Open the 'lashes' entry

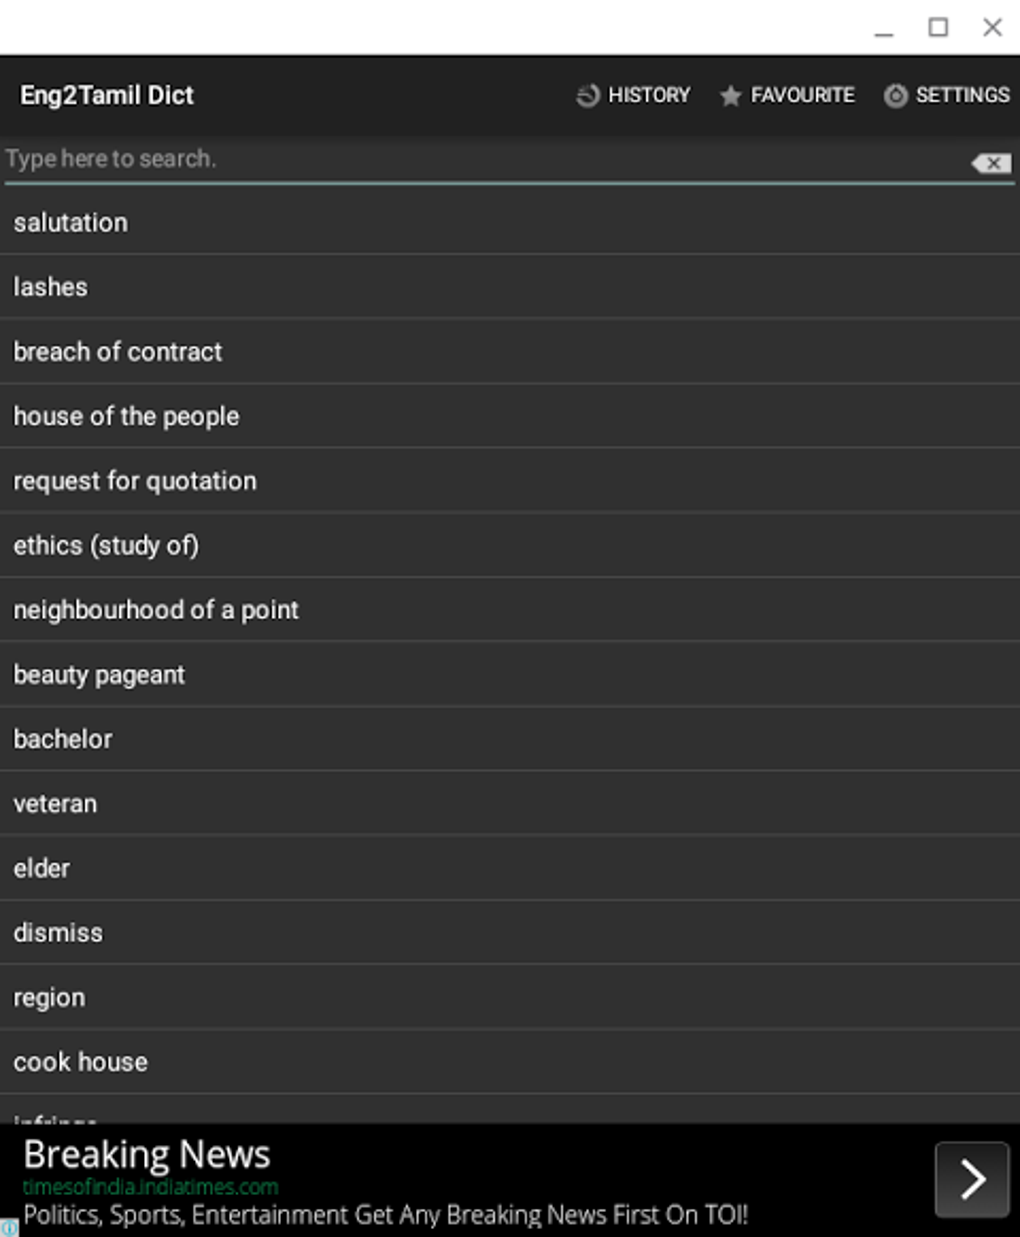click(x=51, y=287)
